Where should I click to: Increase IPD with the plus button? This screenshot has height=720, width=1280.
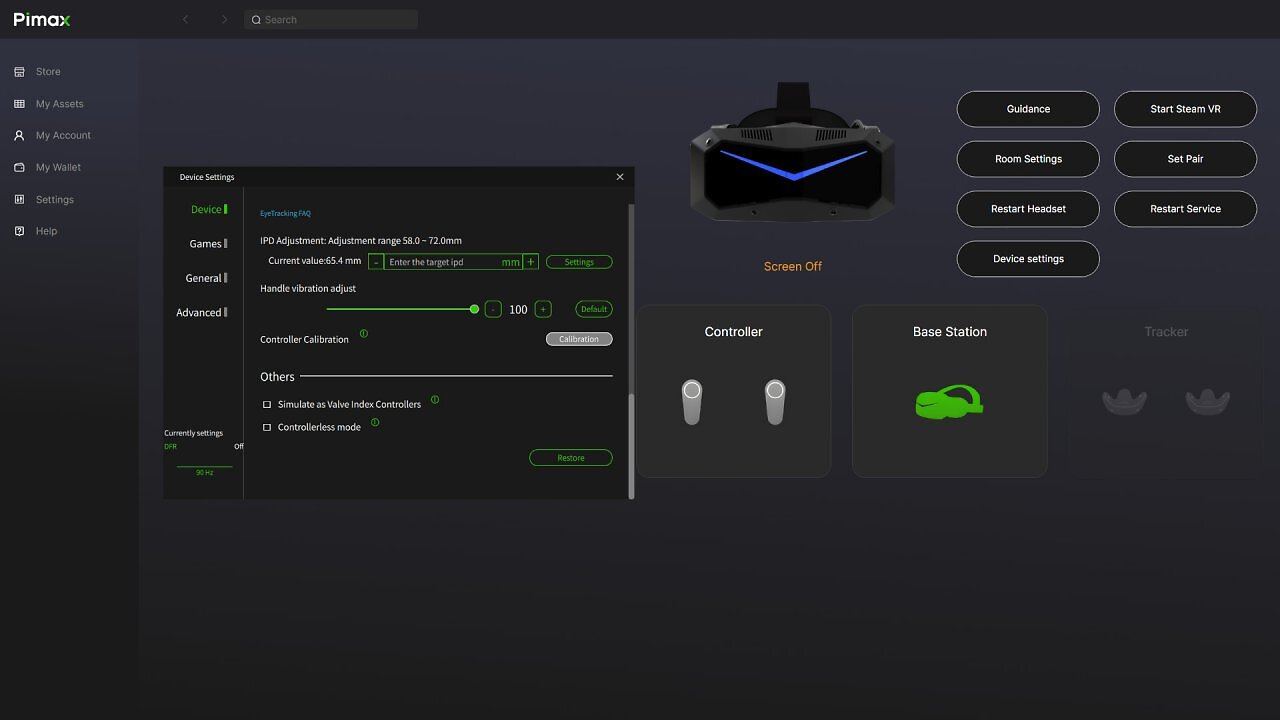531,262
